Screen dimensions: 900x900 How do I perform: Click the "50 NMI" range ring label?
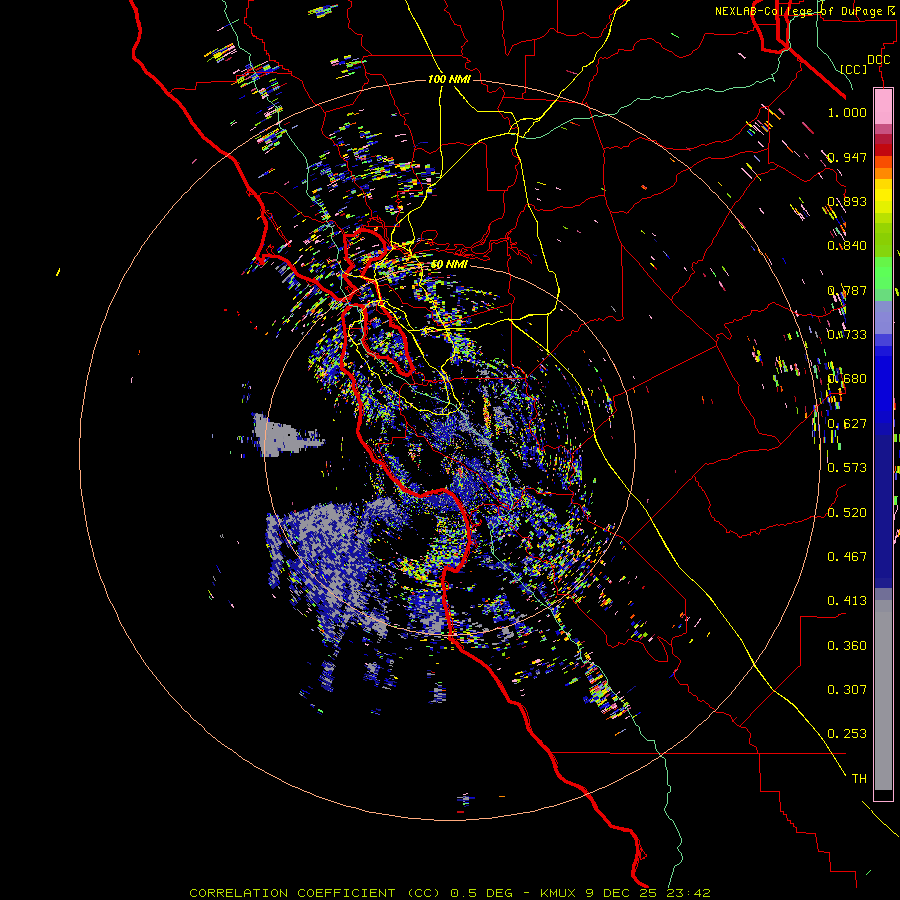click(449, 264)
